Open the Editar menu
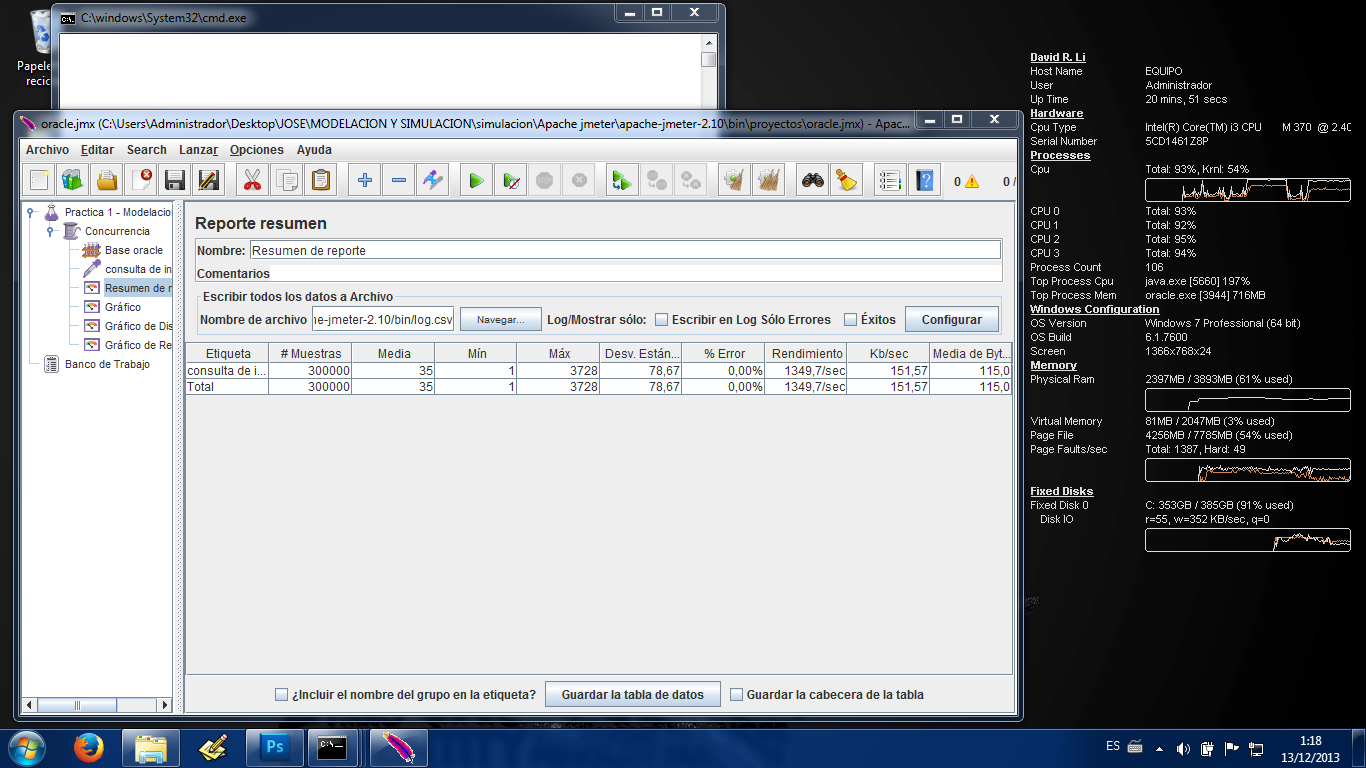The width and height of the screenshot is (1366, 768). (97, 150)
